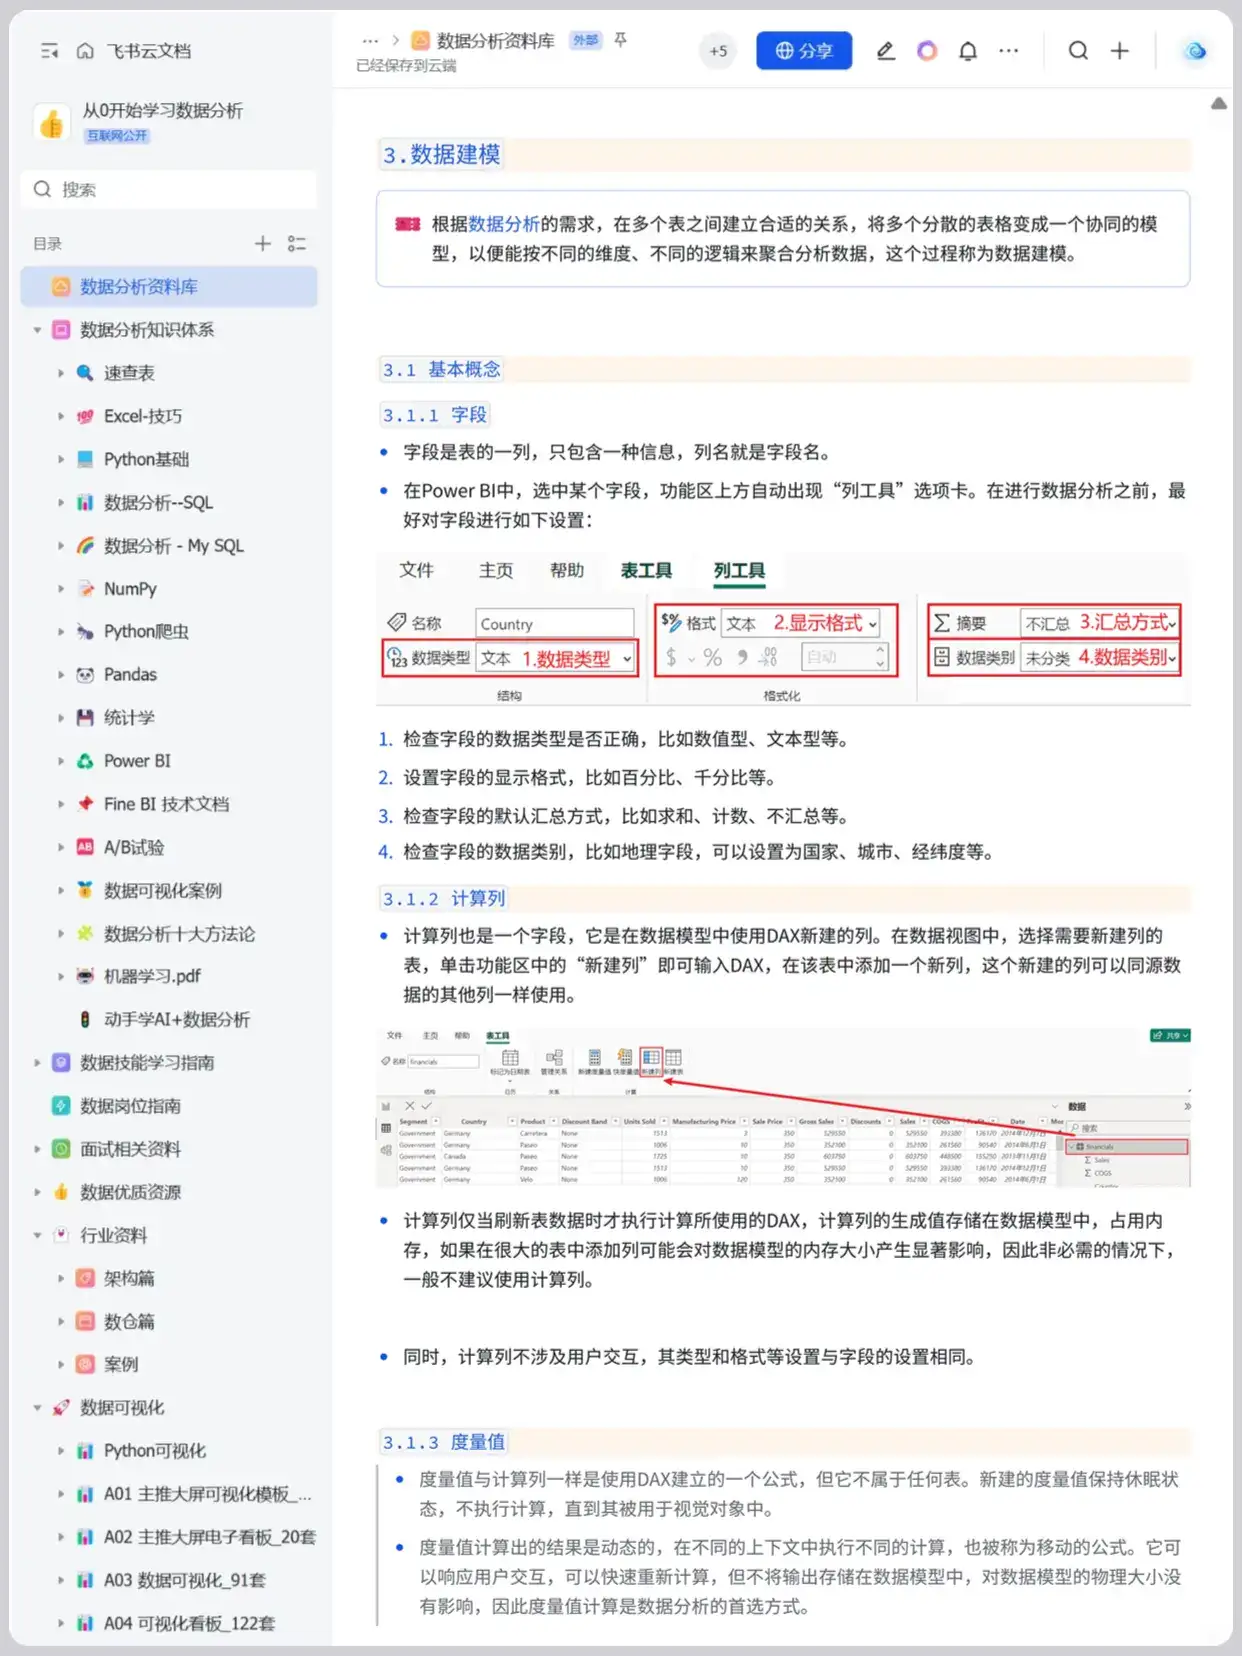This screenshot has height=1656, width=1242.
Task: Go to the 飞书云文档 home icon
Action: point(86,51)
